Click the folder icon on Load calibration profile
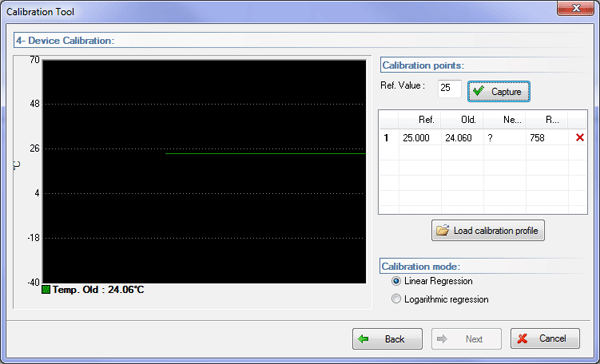The image size is (600, 364). click(x=442, y=230)
